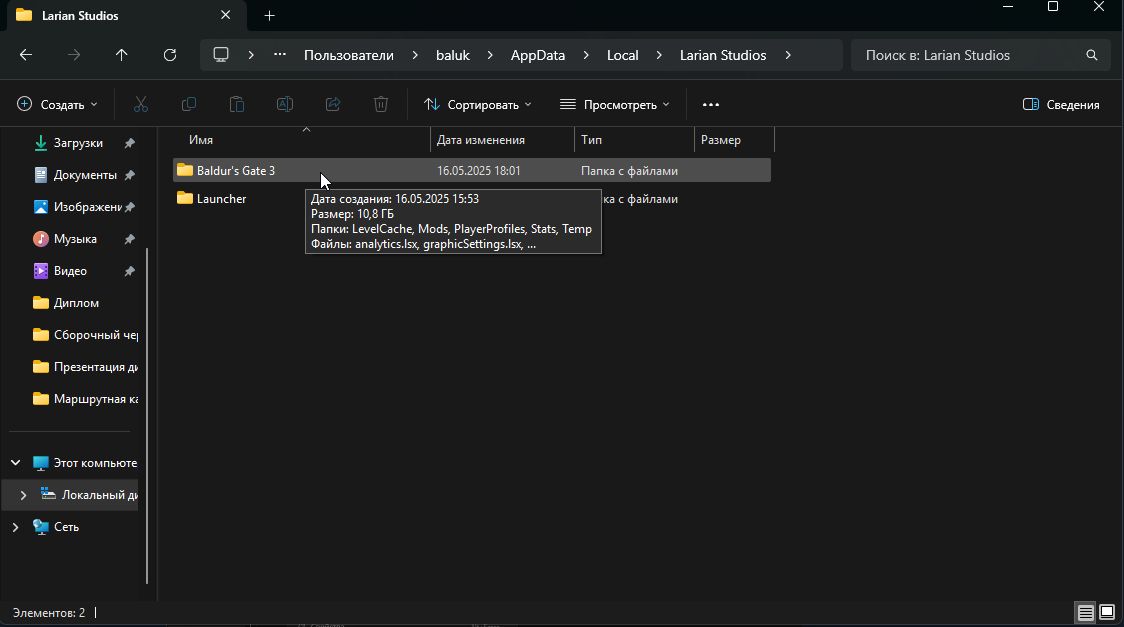The width and height of the screenshot is (1124, 627).
Task: Expand chevron after Пользователи in path
Action: (414, 55)
